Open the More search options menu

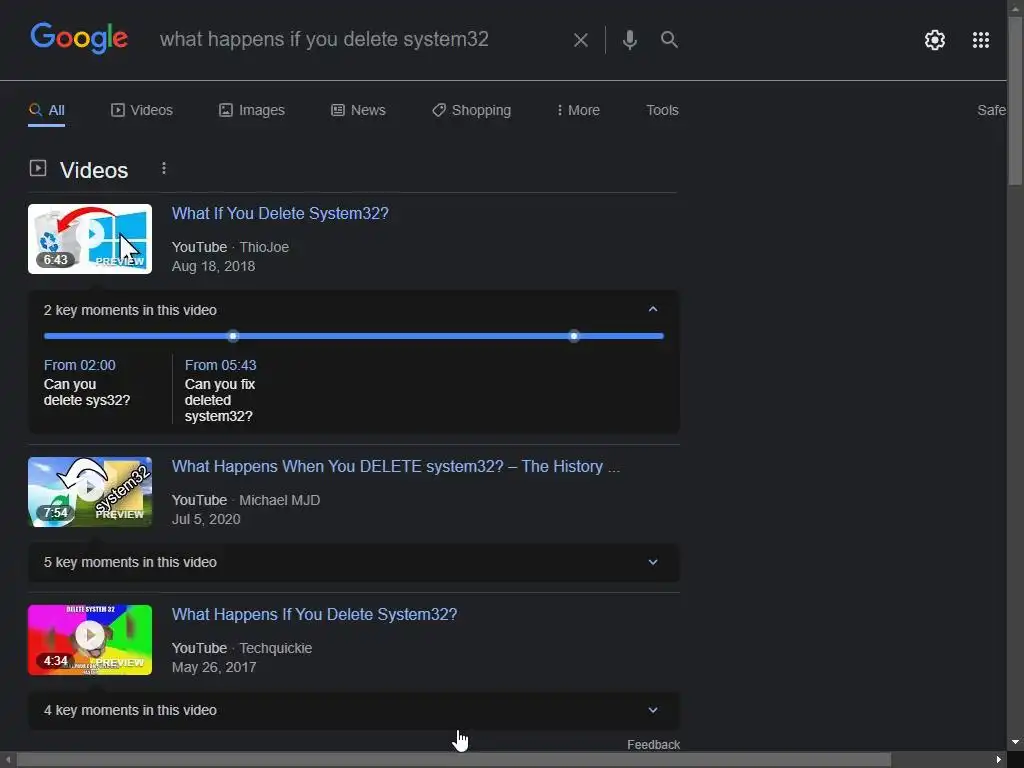pos(578,110)
